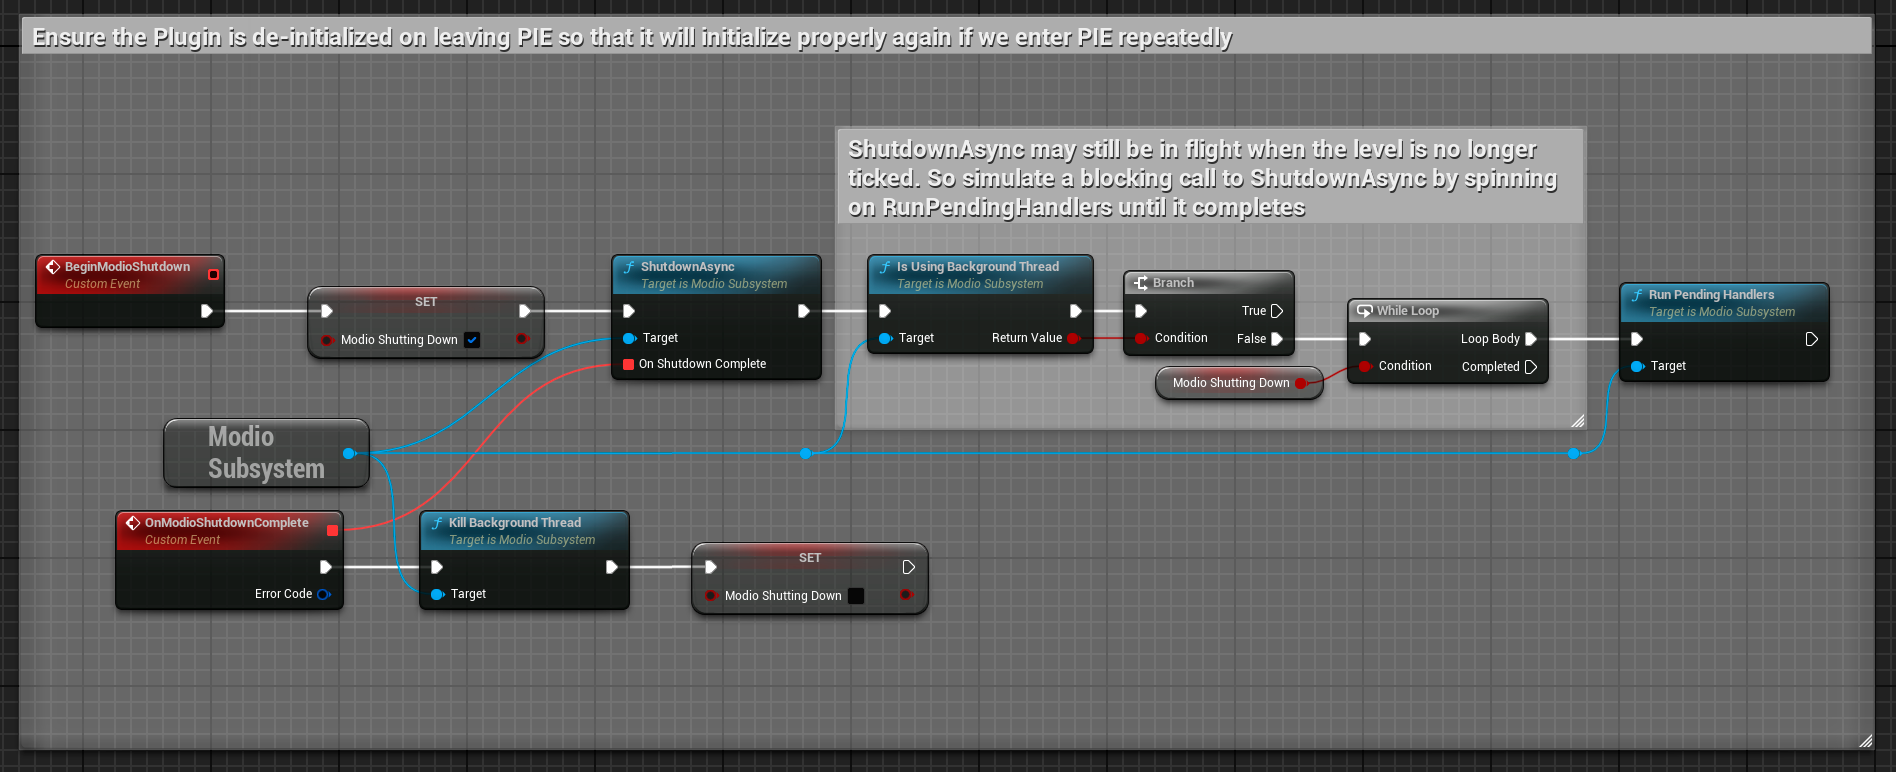Check the Modio Shutting Down box in bottom SET node

click(856, 596)
